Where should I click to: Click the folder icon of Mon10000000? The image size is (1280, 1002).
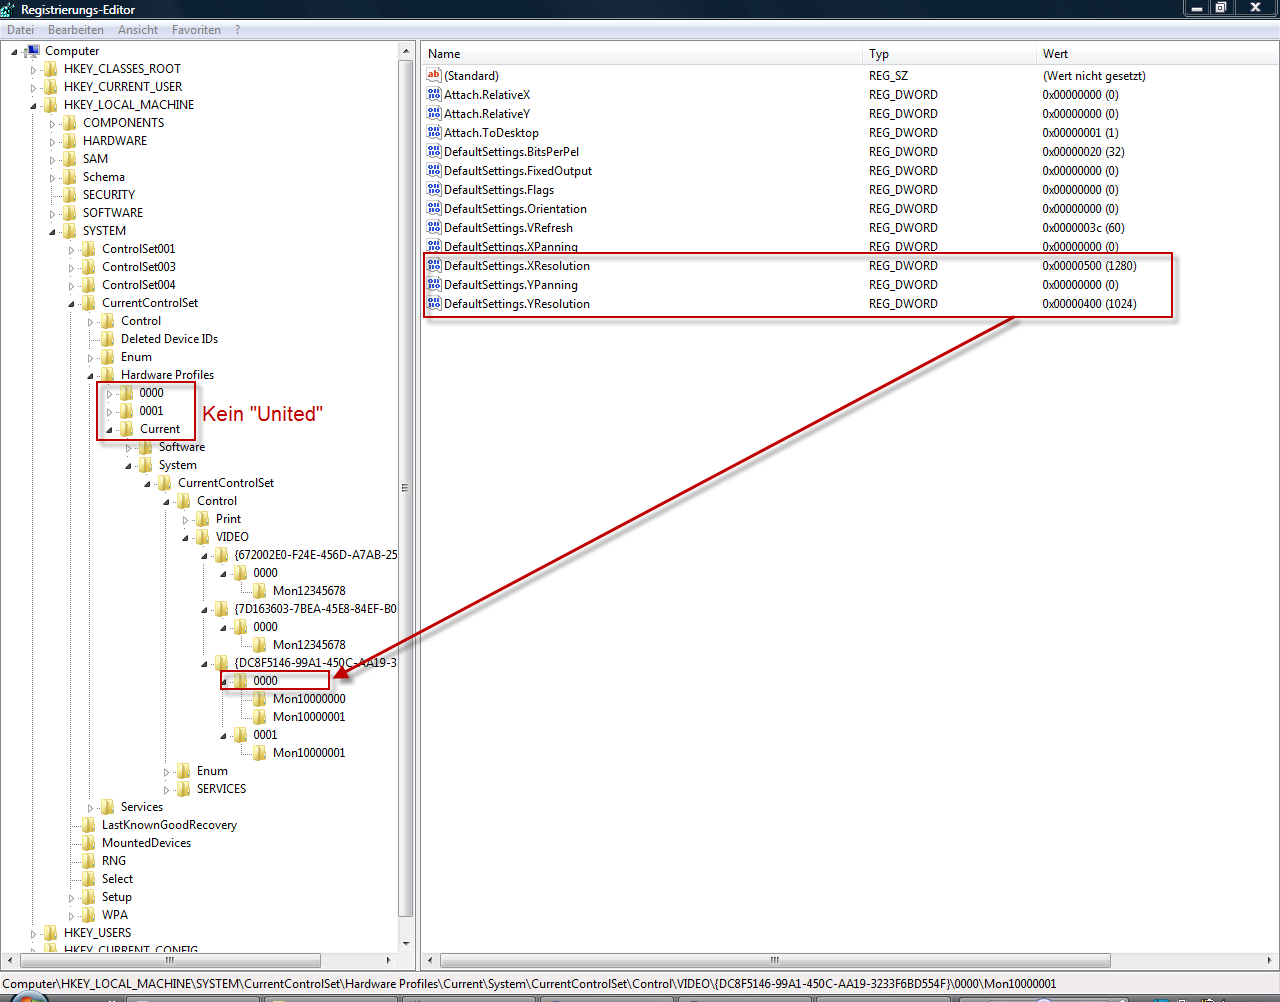[x=260, y=699]
